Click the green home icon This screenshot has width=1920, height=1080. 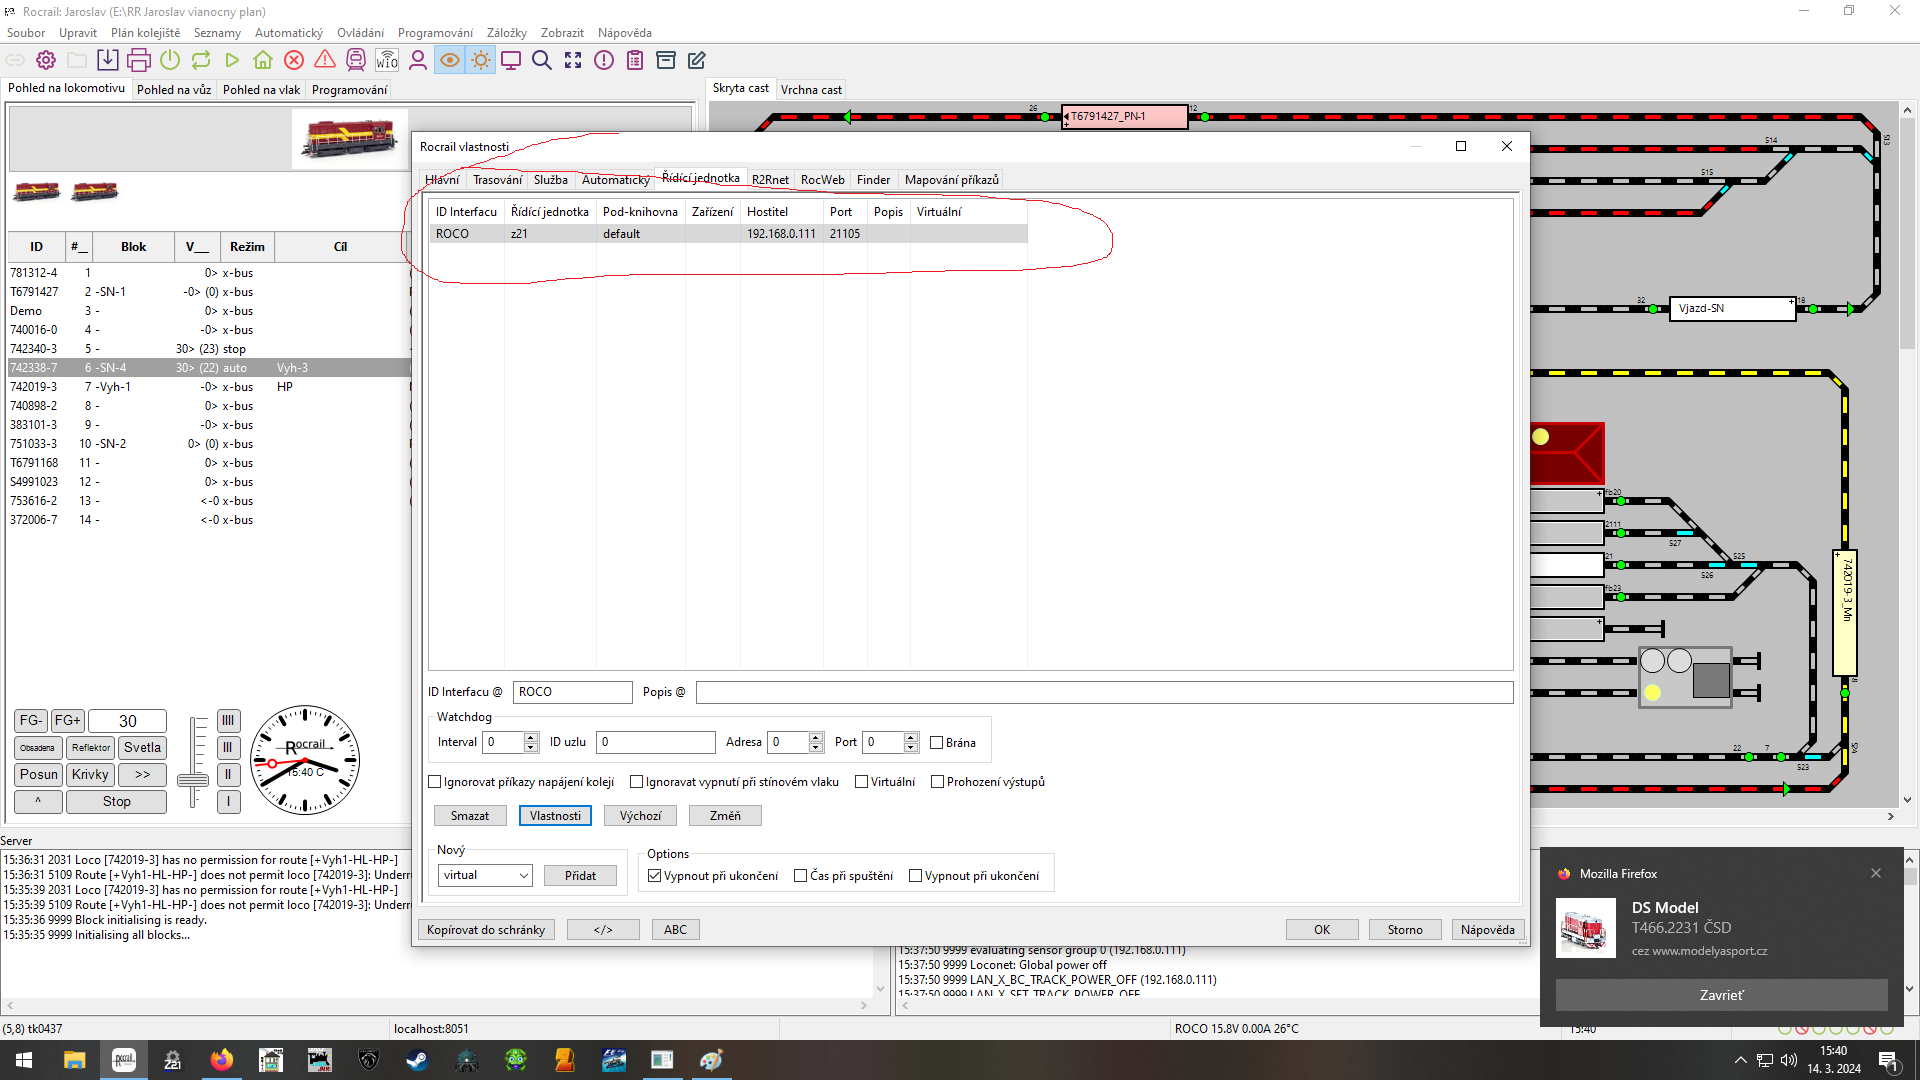click(x=262, y=60)
